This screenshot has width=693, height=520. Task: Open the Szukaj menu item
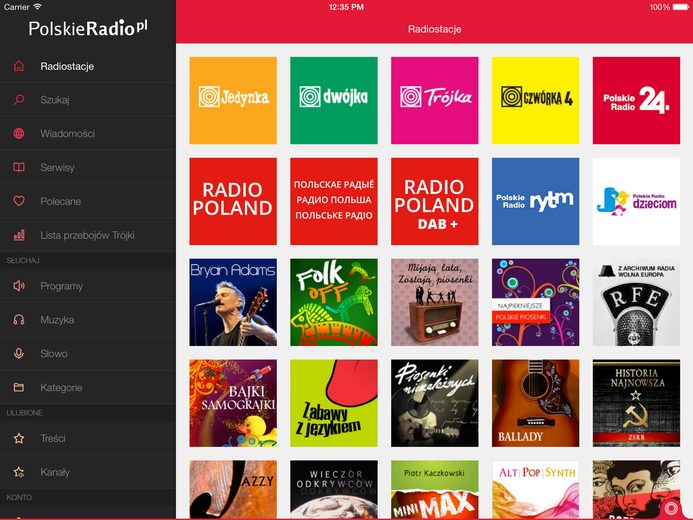click(x=88, y=100)
